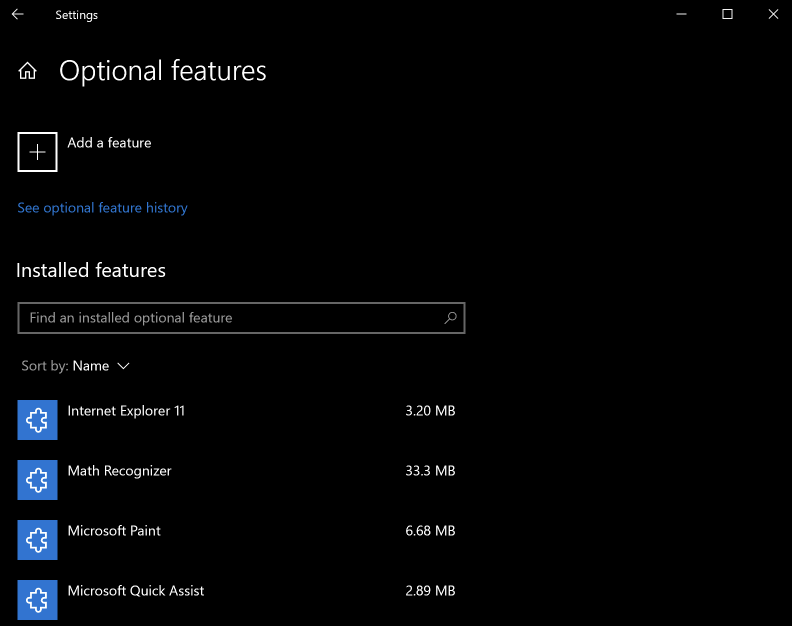Click the Add a feature label
The height and width of the screenshot is (626, 792).
pyautogui.click(x=110, y=143)
